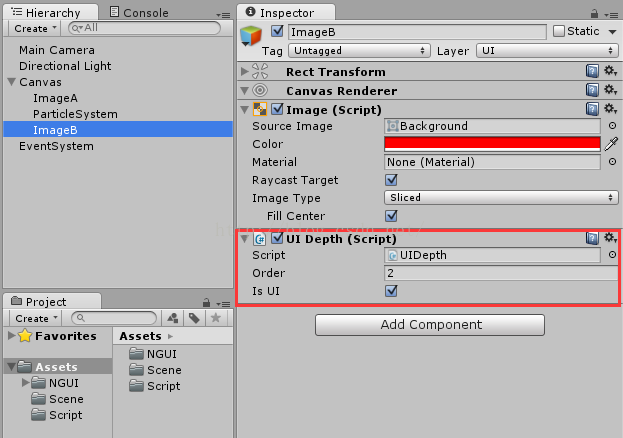Search by type in Project panel
The image size is (623, 438).
coord(173,318)
